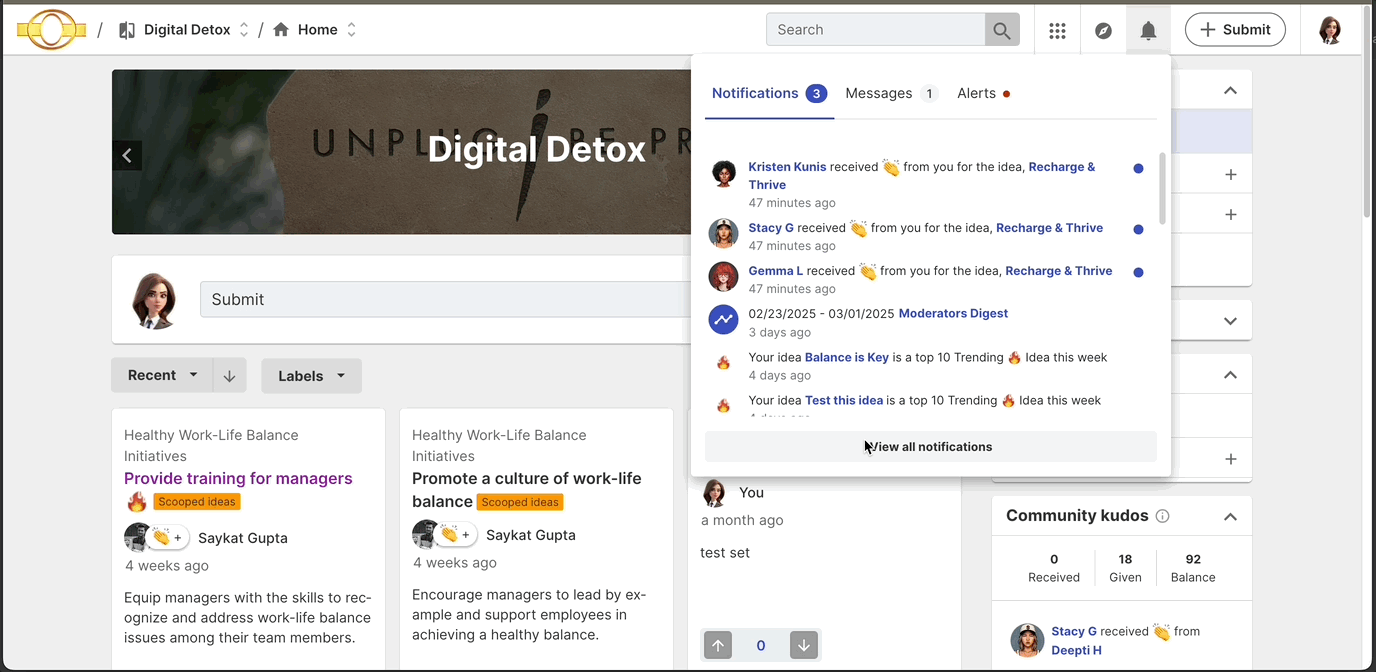Click the Submit idea input box
The width and height of the screenshot is (1376, 672).
[446, 300]
